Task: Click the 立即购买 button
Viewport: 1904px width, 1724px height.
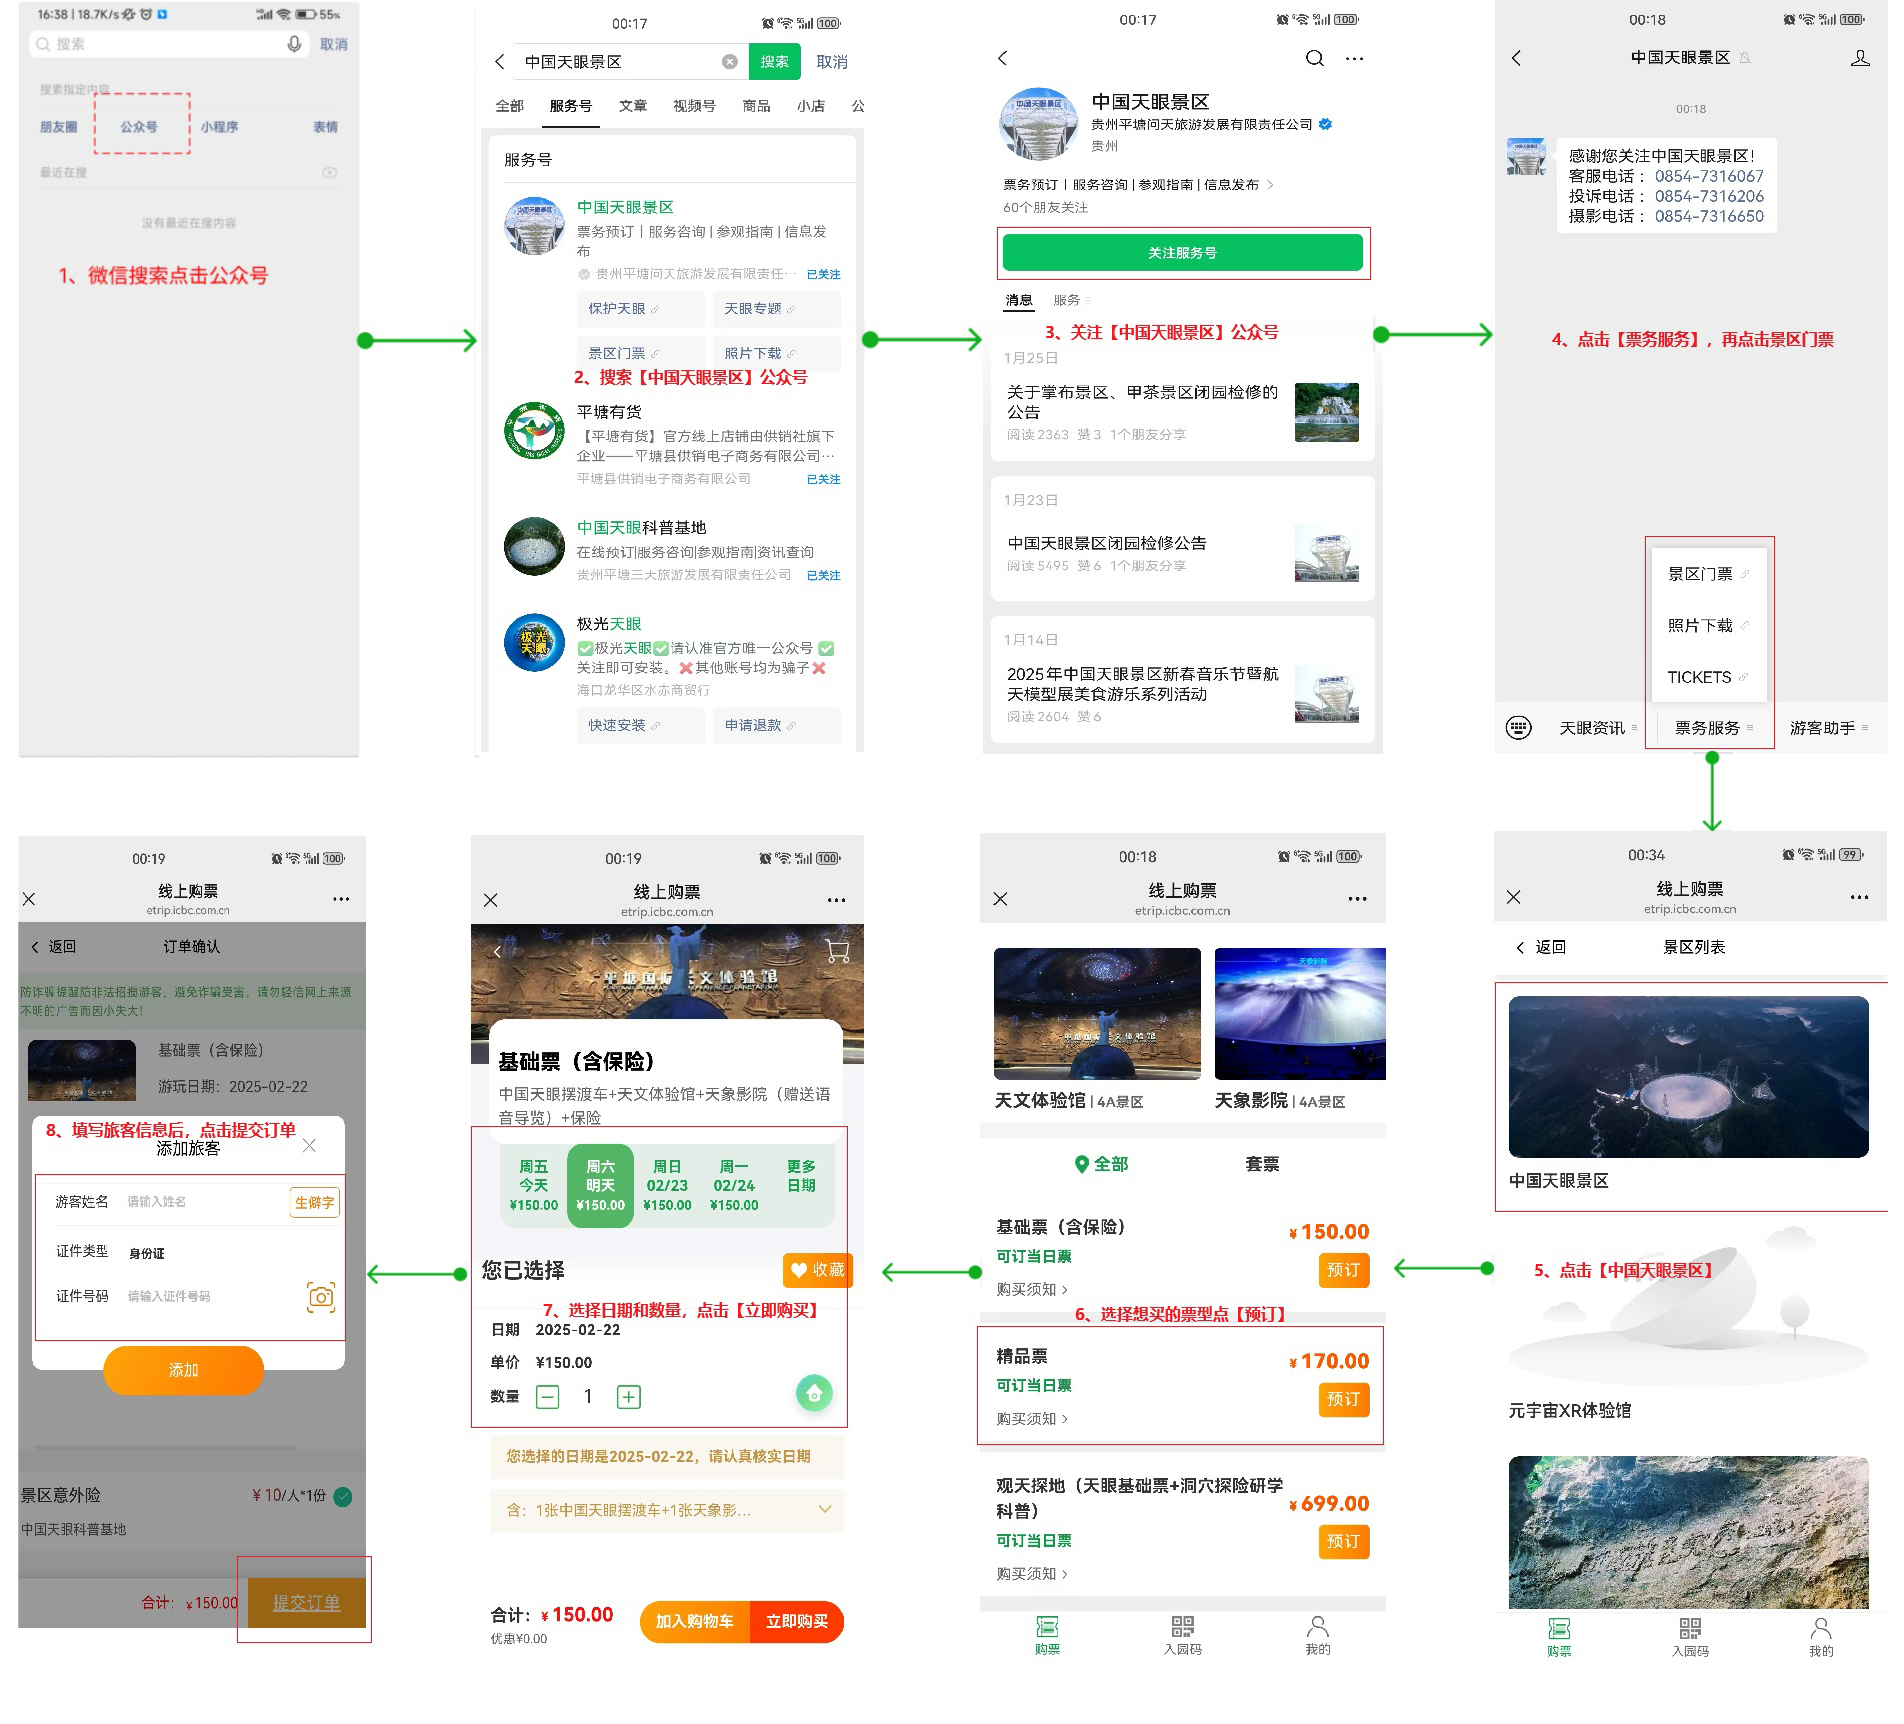Action: (x=797, y=1621)
